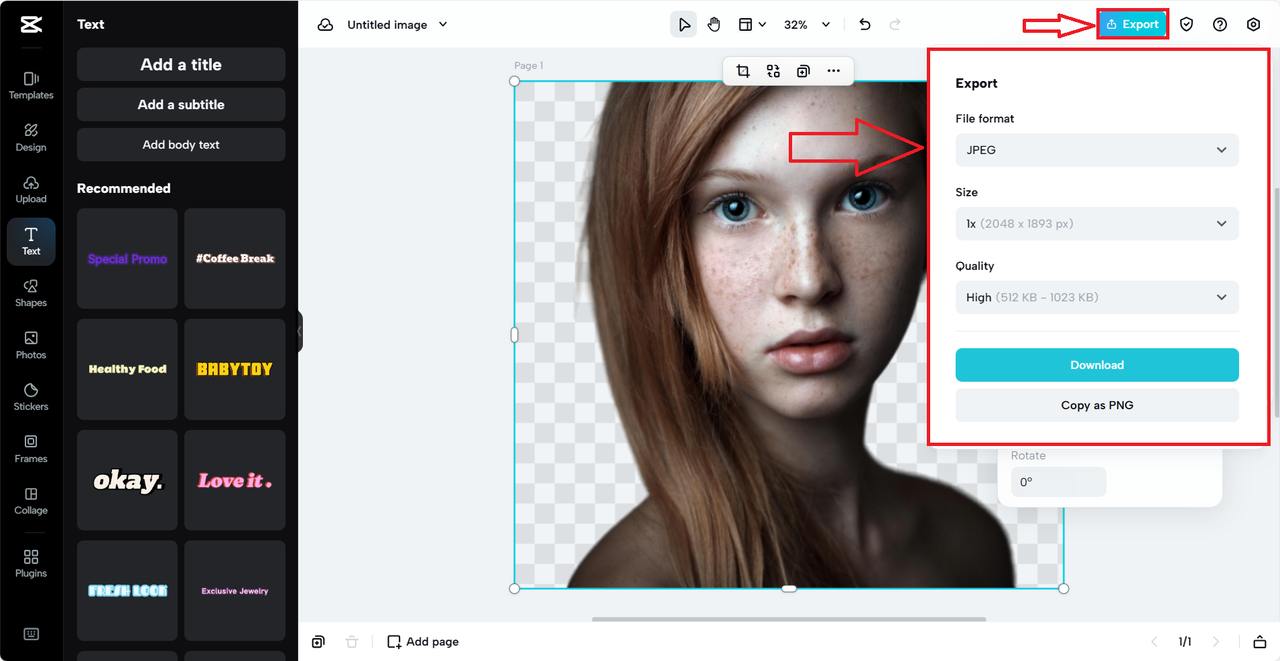
Task: Open the Shapes sidebar section
Action: [31, 292]
